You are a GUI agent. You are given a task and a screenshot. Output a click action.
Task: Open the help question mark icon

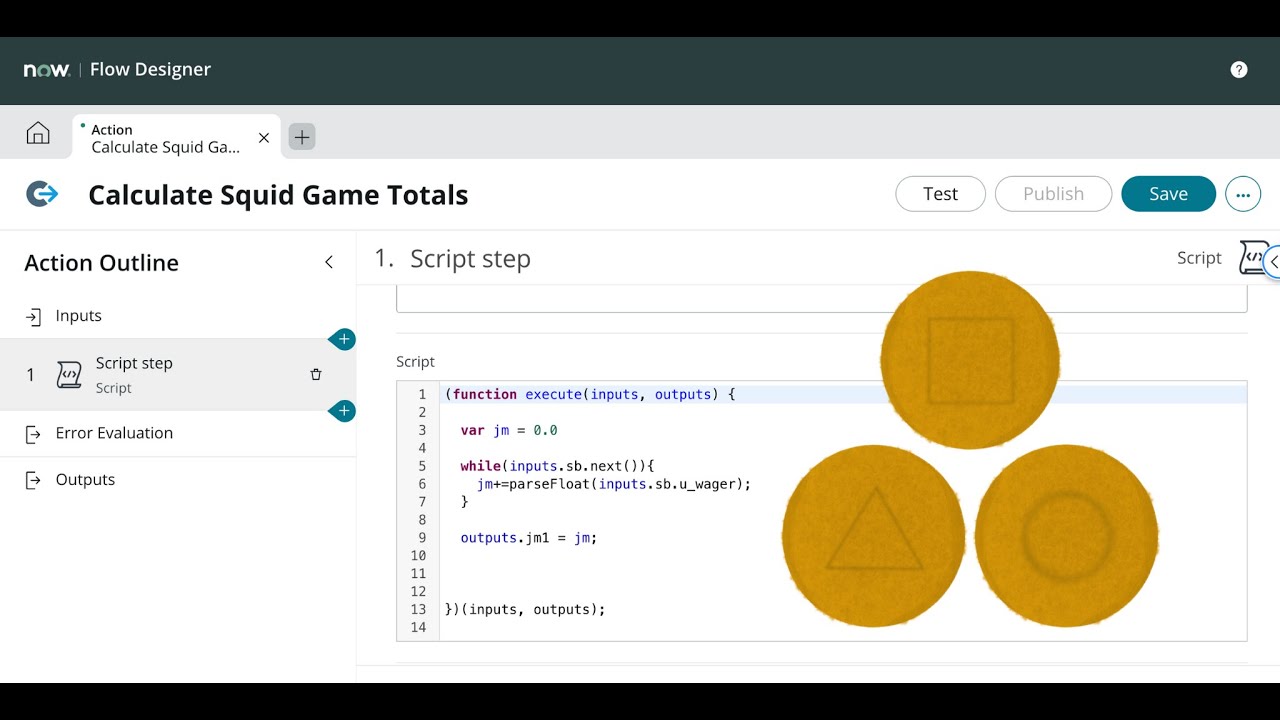pyautogui.click(x=1239, y=69)
